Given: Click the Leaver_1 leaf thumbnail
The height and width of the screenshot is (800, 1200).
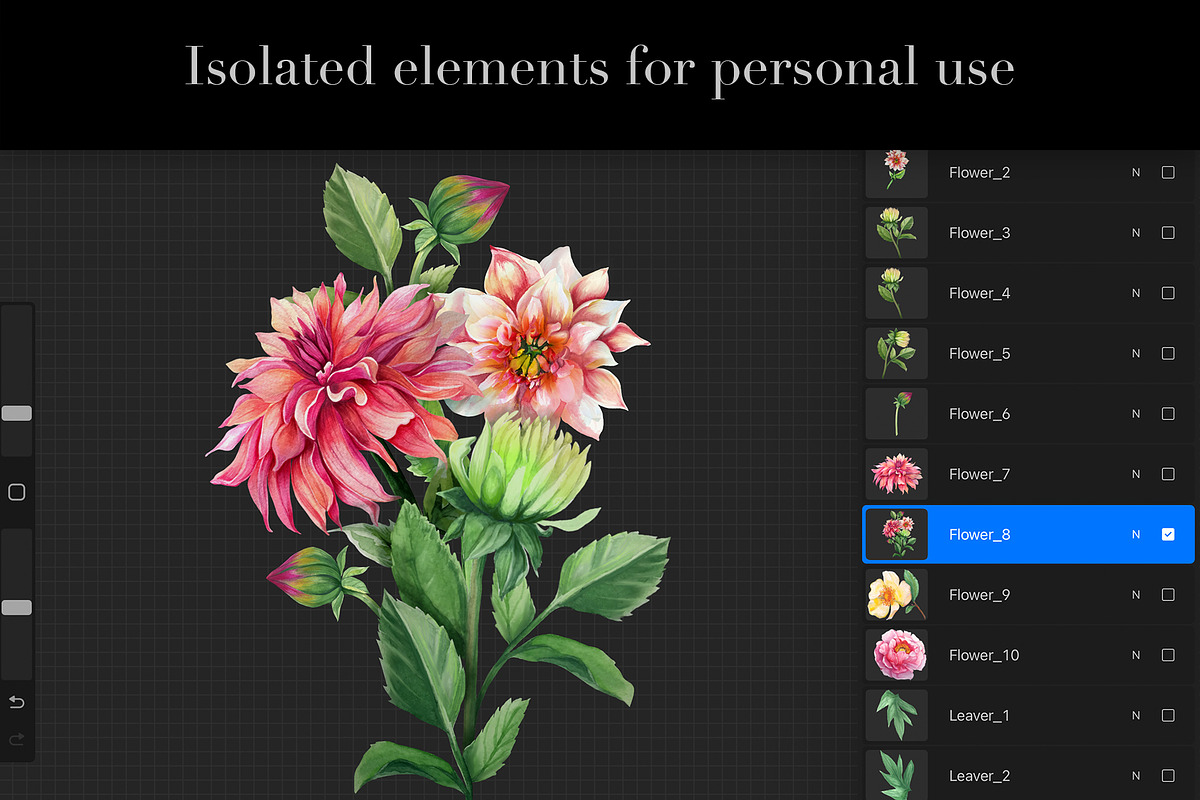Looking at the screenshot, I should pyautogui.click(x=896, y=715).
